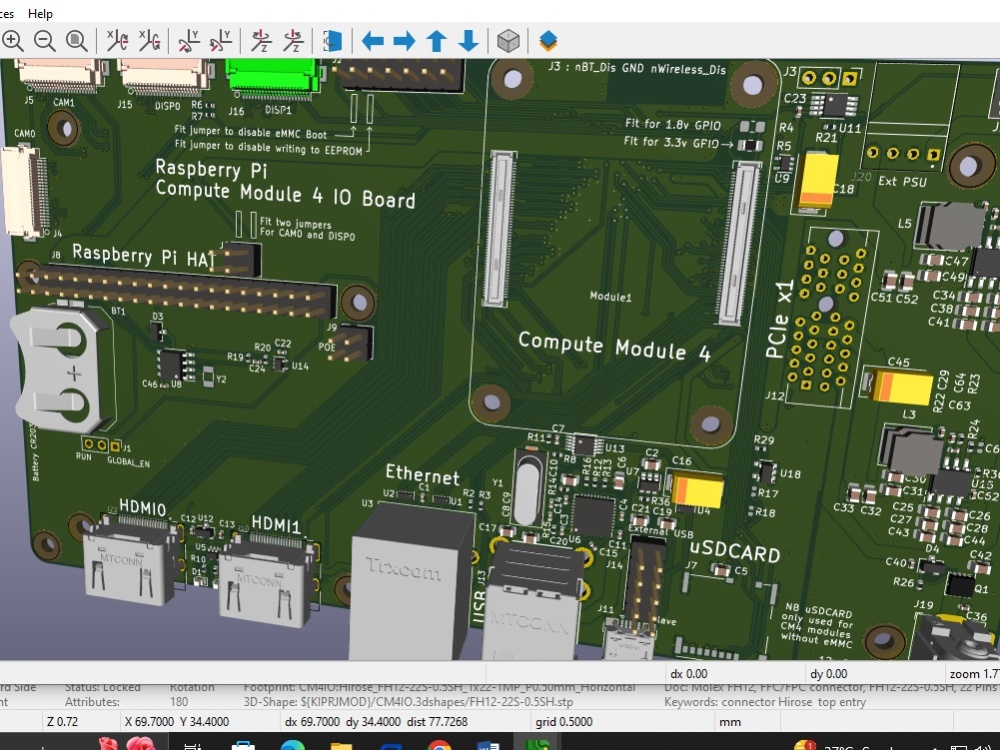This screenshot has height=750, width=1000.
Task: Open Google Chrome from the taskbar
Action: pyautogui.click(x=438, y=744)
